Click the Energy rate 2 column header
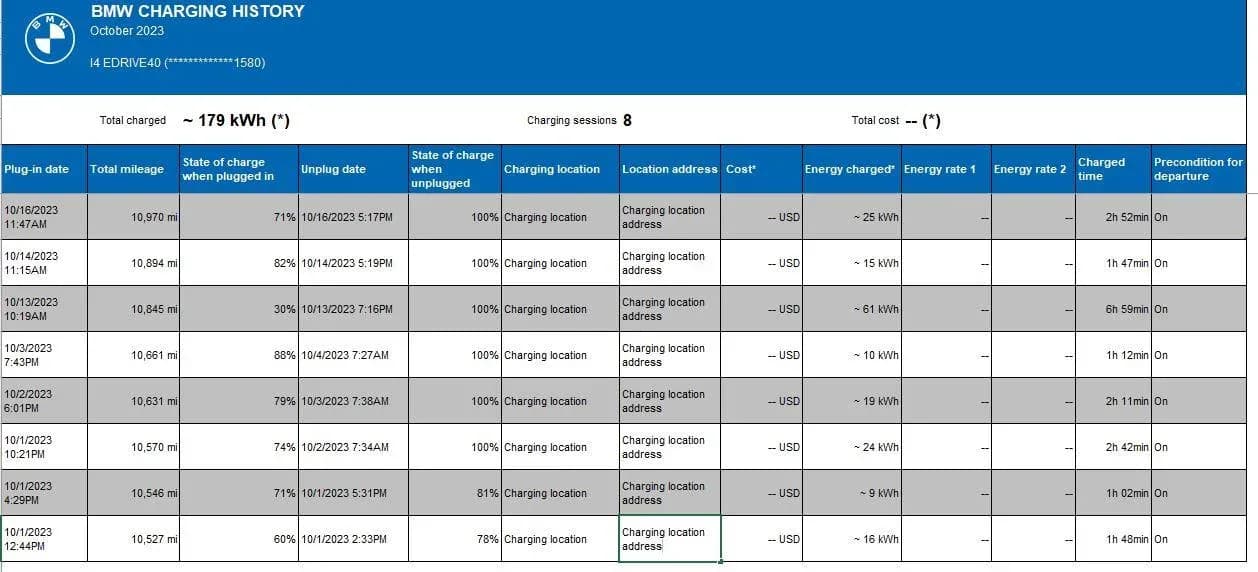The width and height of the screenshot is (1258, 572). coord(1033,169)
